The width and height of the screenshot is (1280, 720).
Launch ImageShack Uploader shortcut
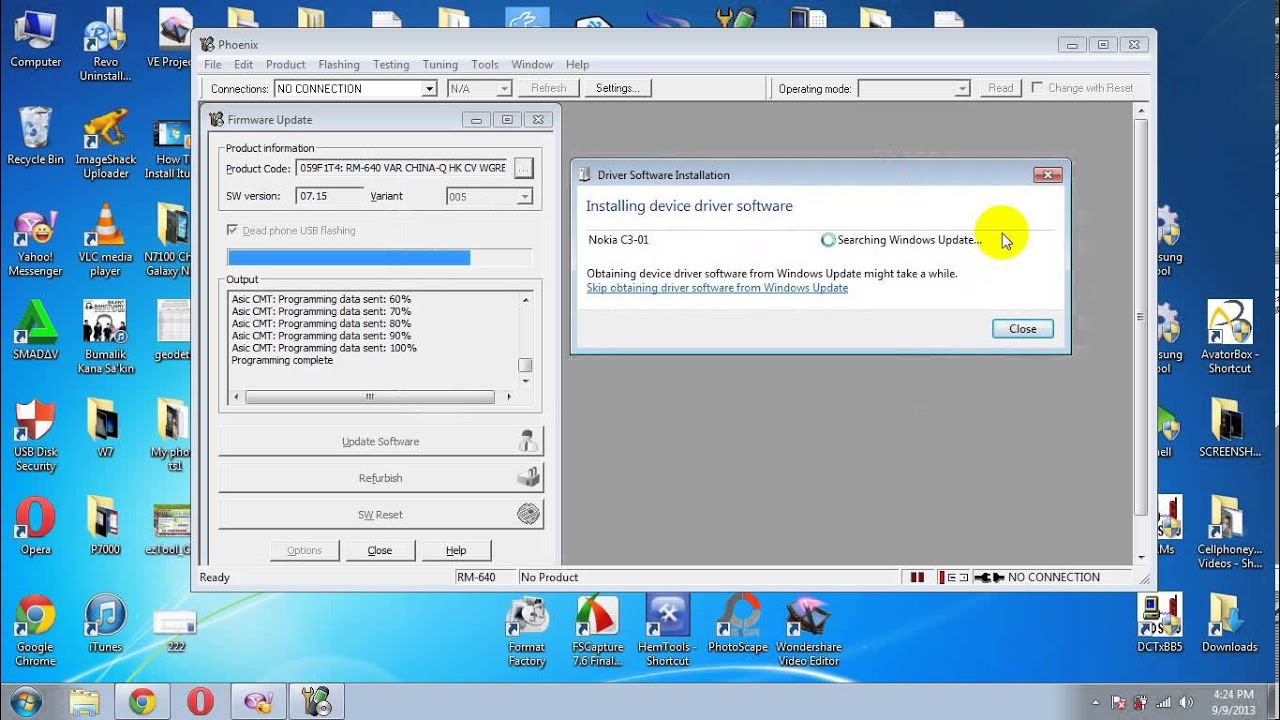coord(105,143)
